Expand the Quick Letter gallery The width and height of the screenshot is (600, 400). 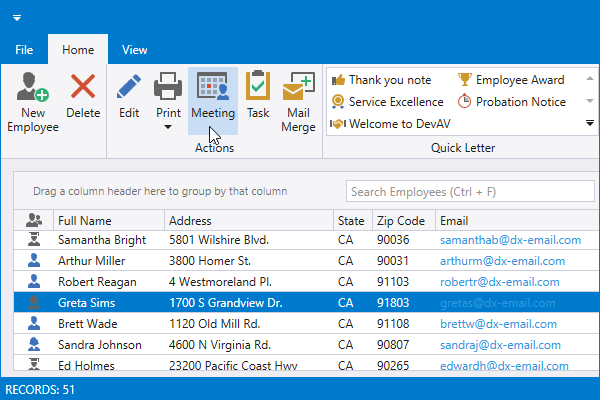(x=590, y=123)
